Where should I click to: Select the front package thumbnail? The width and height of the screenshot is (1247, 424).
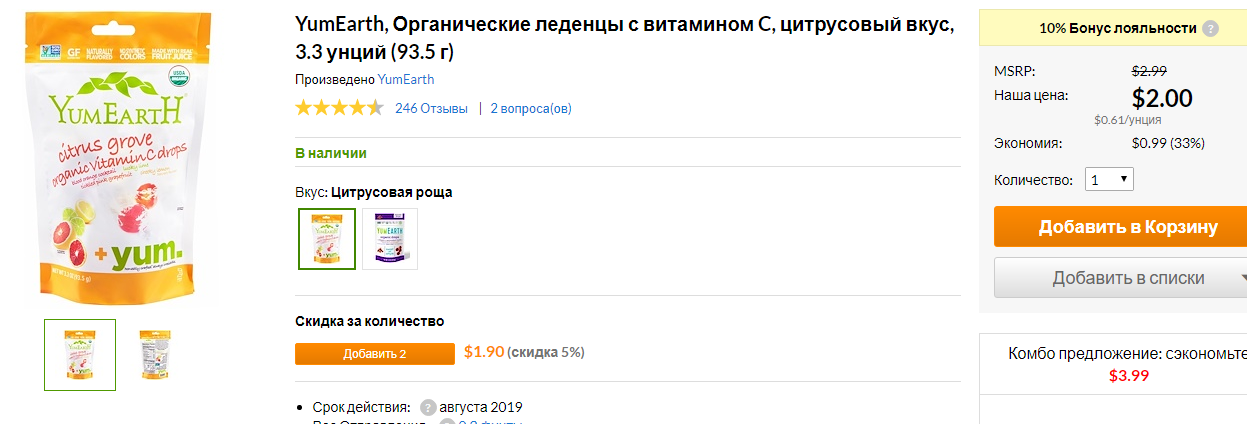pyautogui.click(x=80, y=355)
